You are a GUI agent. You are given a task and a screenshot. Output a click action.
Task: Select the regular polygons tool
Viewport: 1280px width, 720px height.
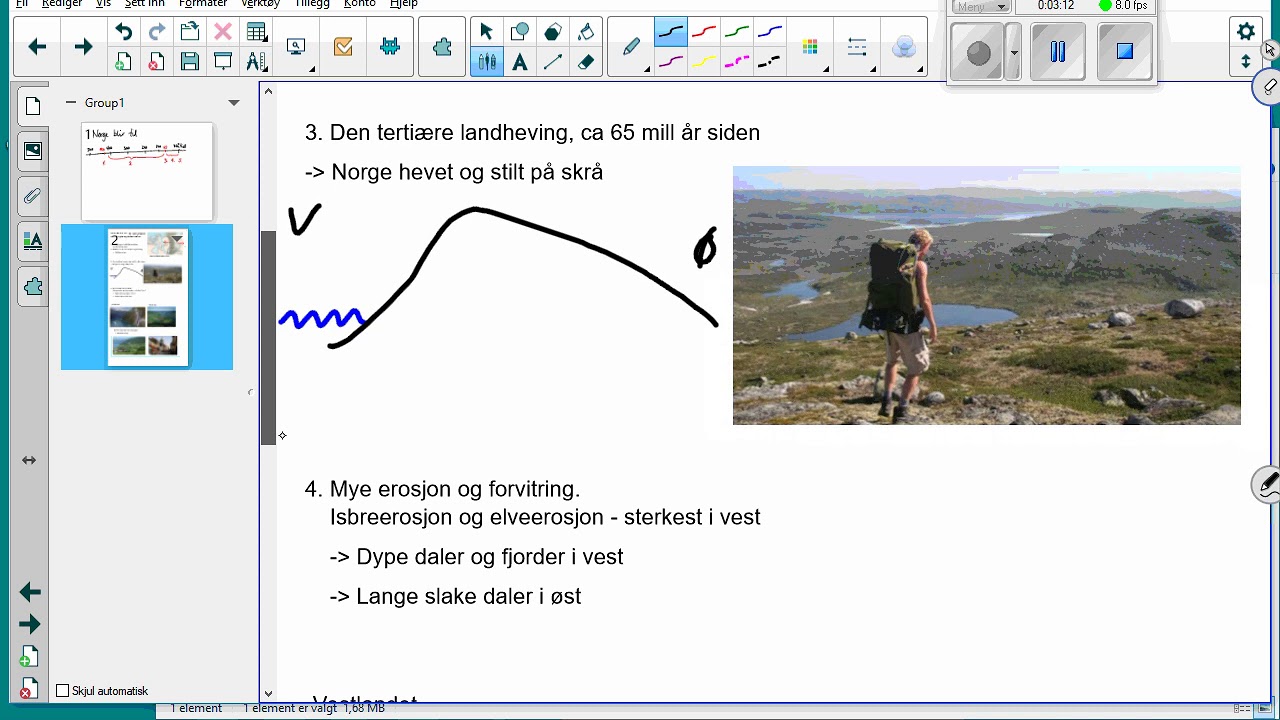pos(552,32)
